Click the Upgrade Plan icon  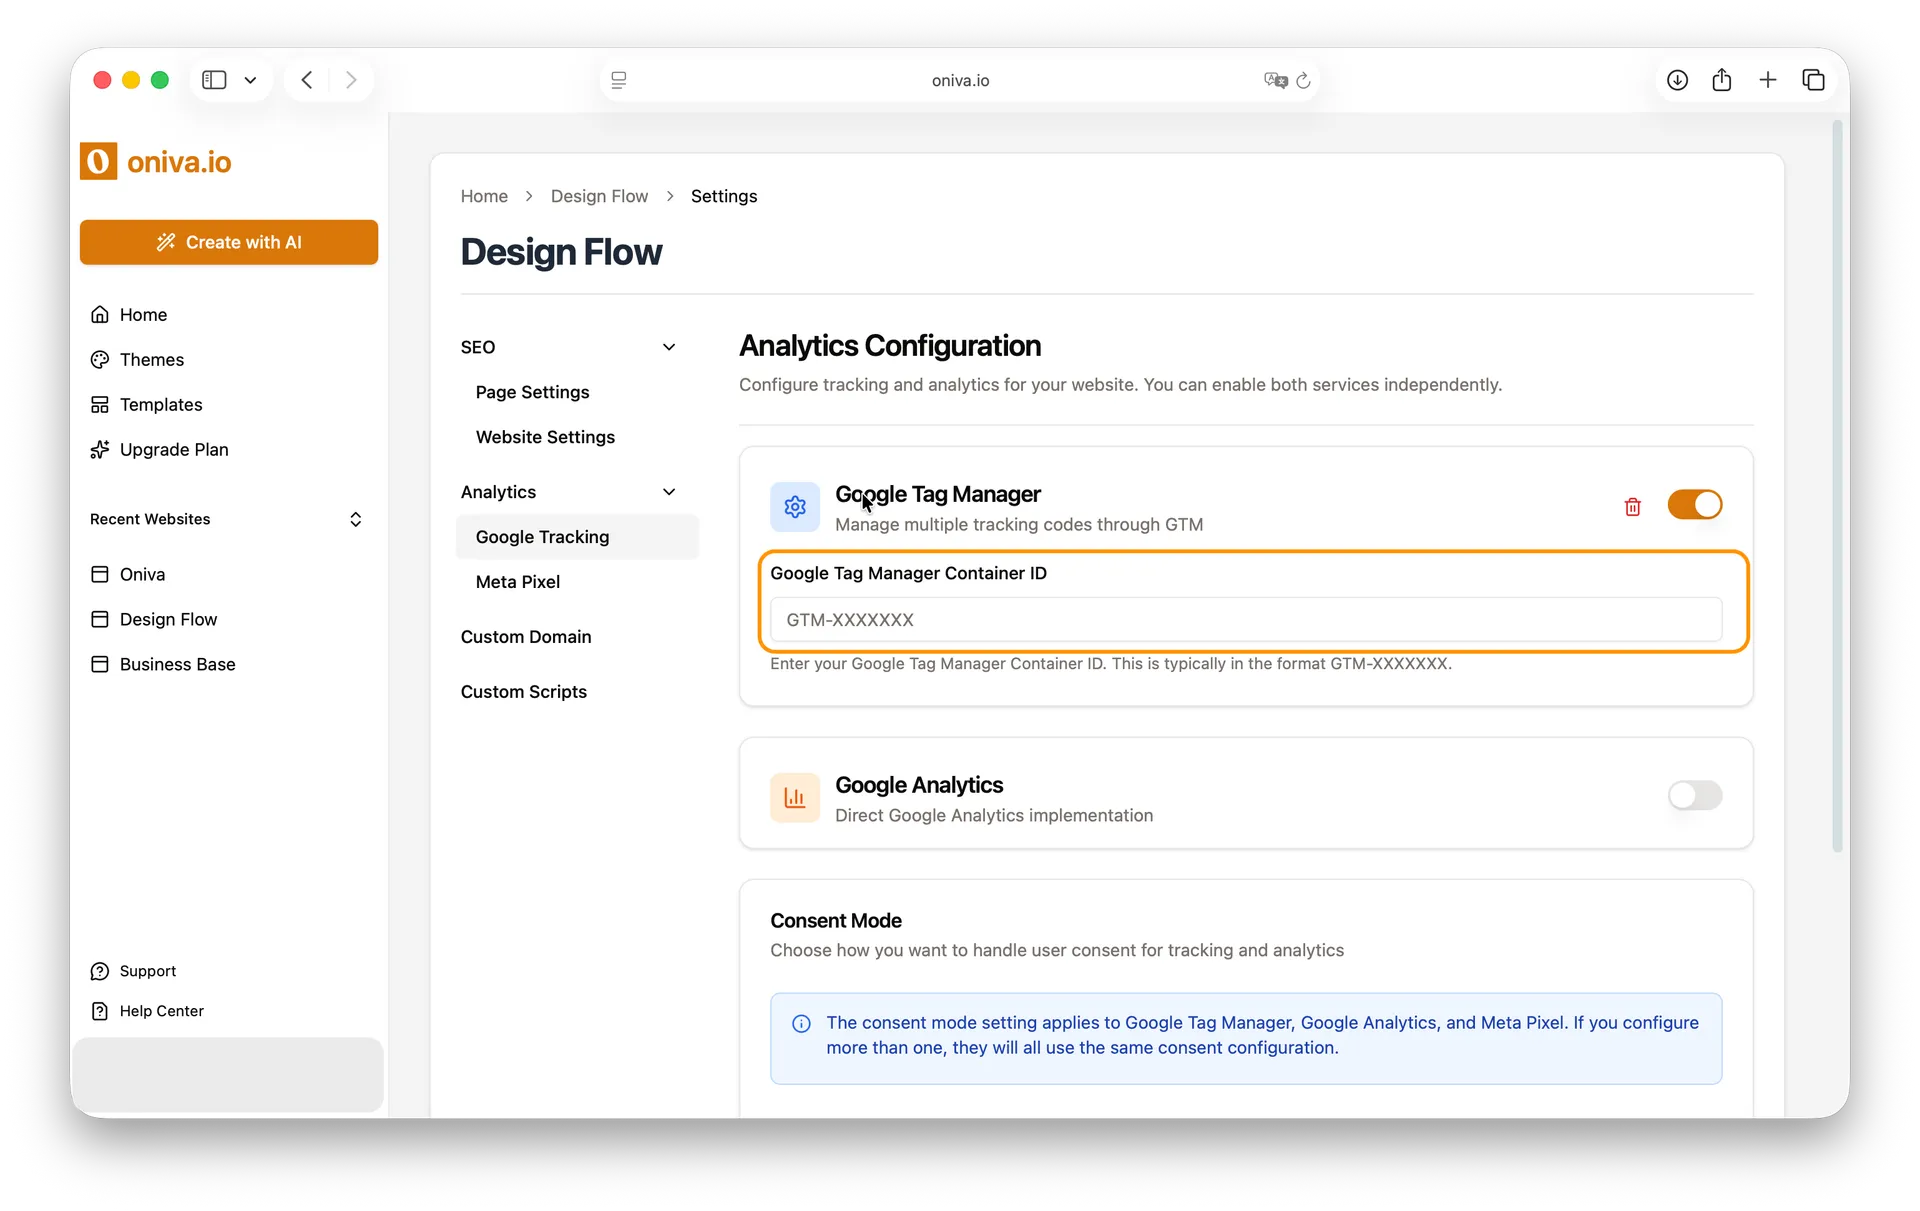101,449
